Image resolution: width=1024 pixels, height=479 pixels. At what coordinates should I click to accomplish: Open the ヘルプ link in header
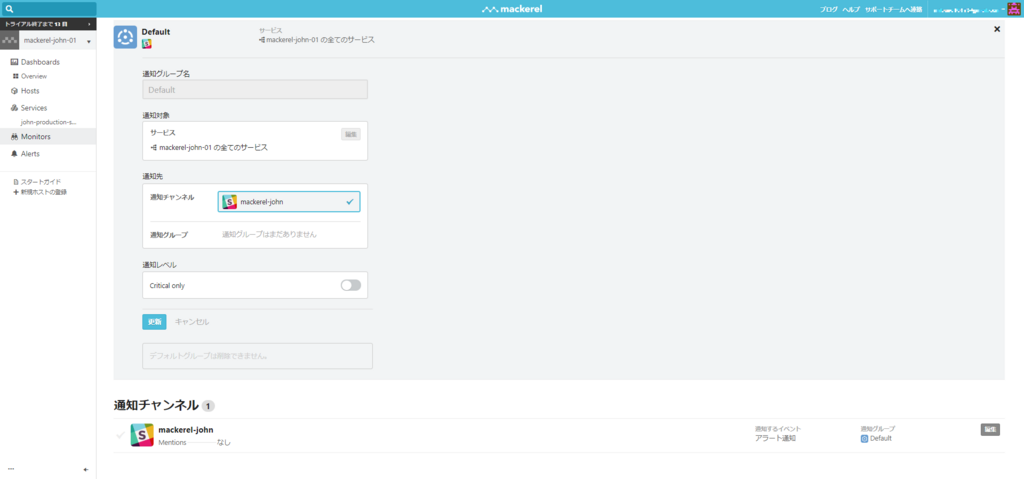(851, 9)
